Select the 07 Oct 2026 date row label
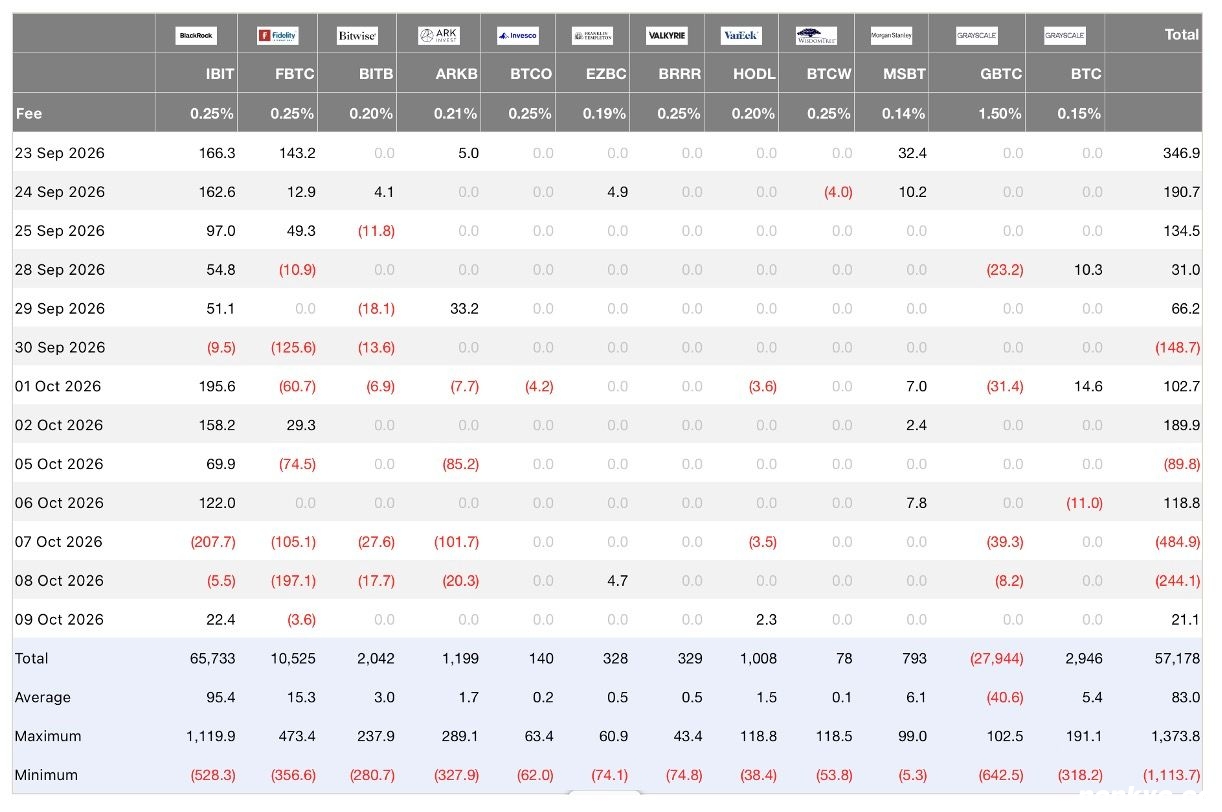 (57, 542)
